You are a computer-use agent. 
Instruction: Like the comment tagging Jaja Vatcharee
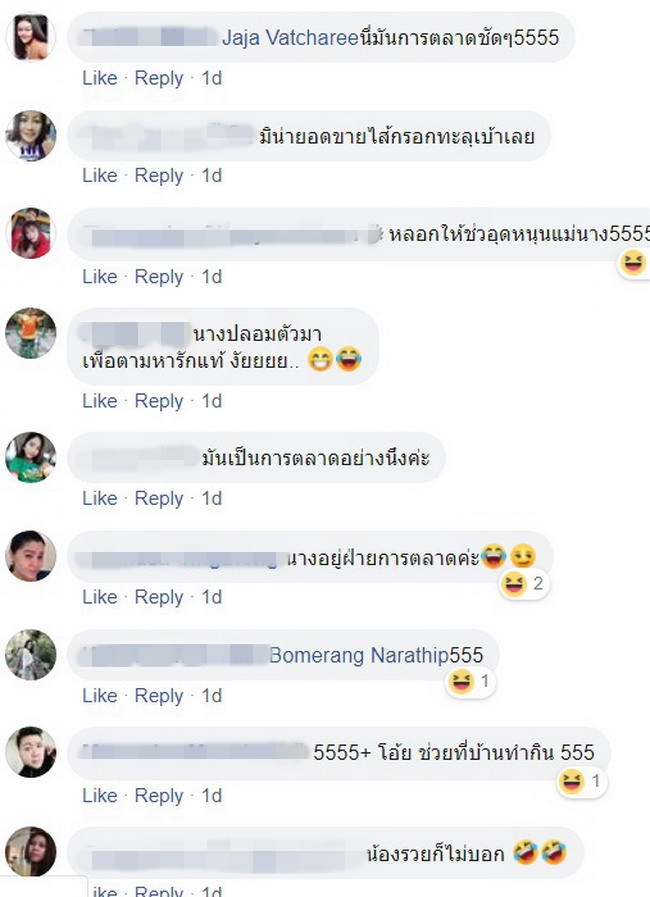(100, 78)
